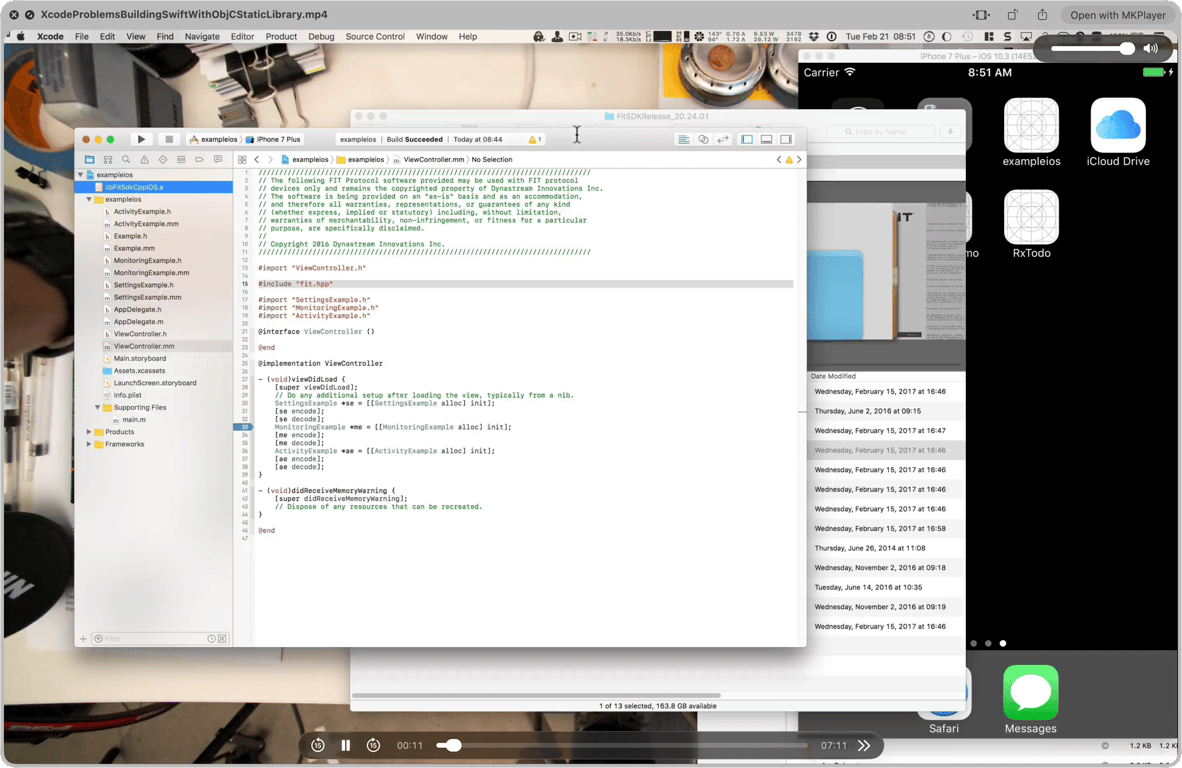Go back in Xcode editor history
Screen dimensions: 1182x768
[257, 160]
